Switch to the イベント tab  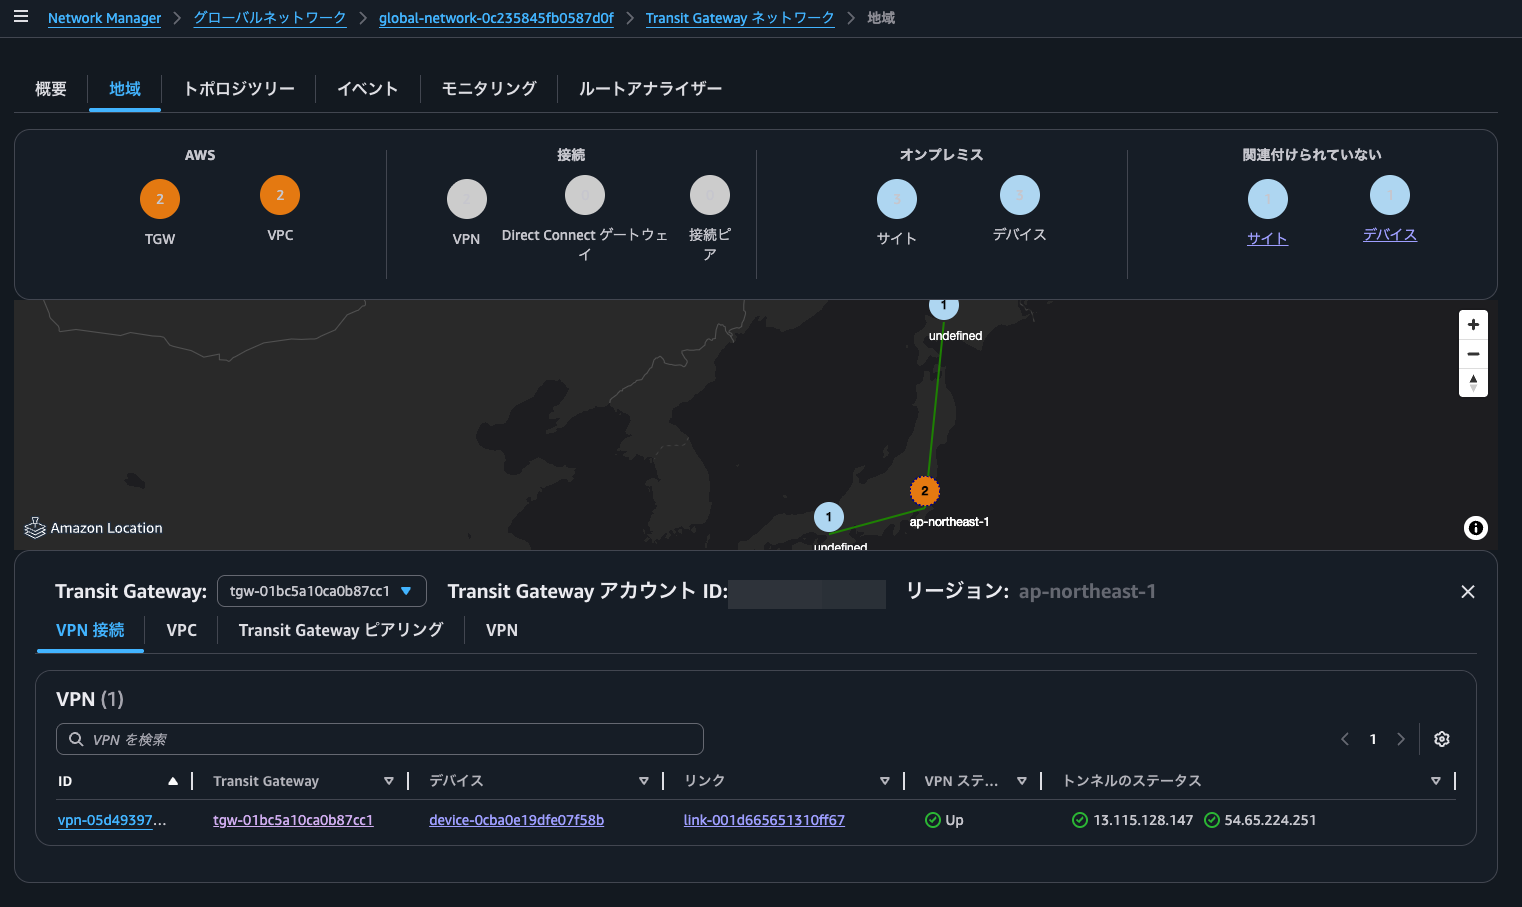367,89
